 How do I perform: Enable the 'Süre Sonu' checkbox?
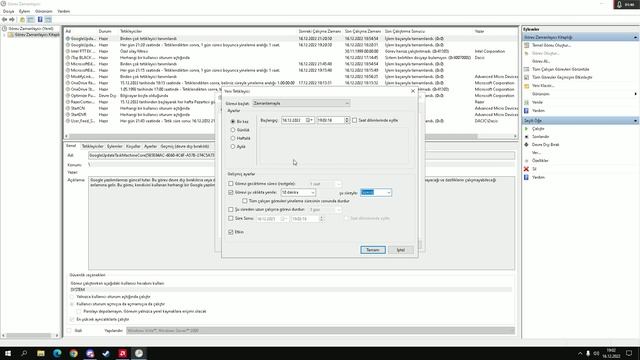coord(231,218)
